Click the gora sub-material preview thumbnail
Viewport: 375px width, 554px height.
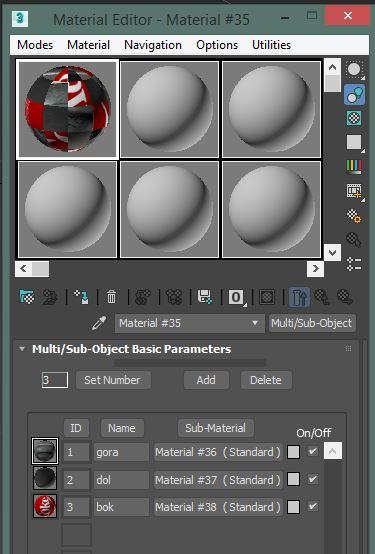point(45,451)
